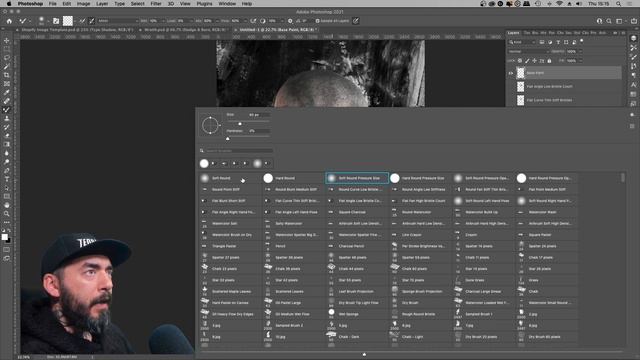Image resolution: width=640 pixels, height=360 pixels.
Task: Open the Plugins menu
Action: point(204,4)
